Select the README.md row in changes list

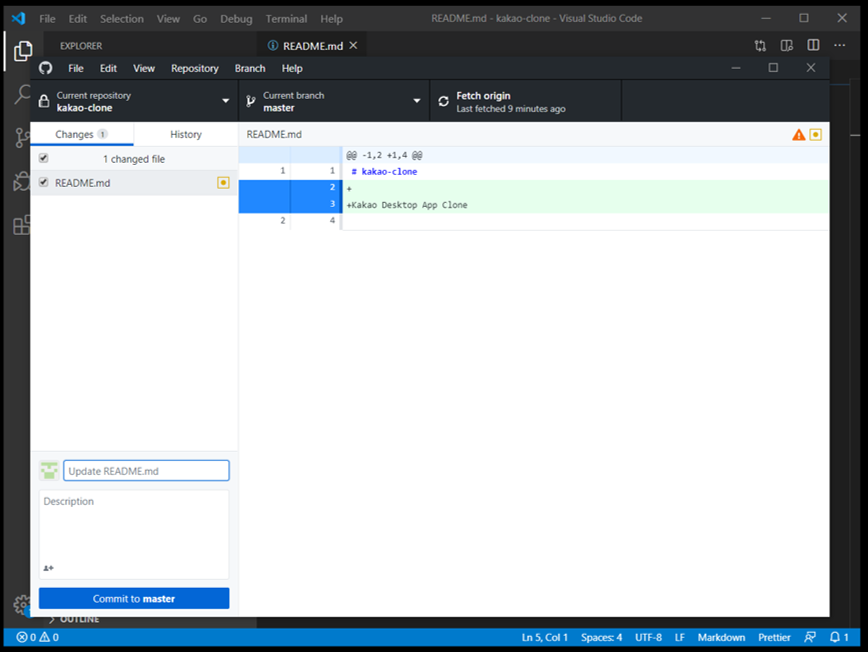tap(135, 183)
